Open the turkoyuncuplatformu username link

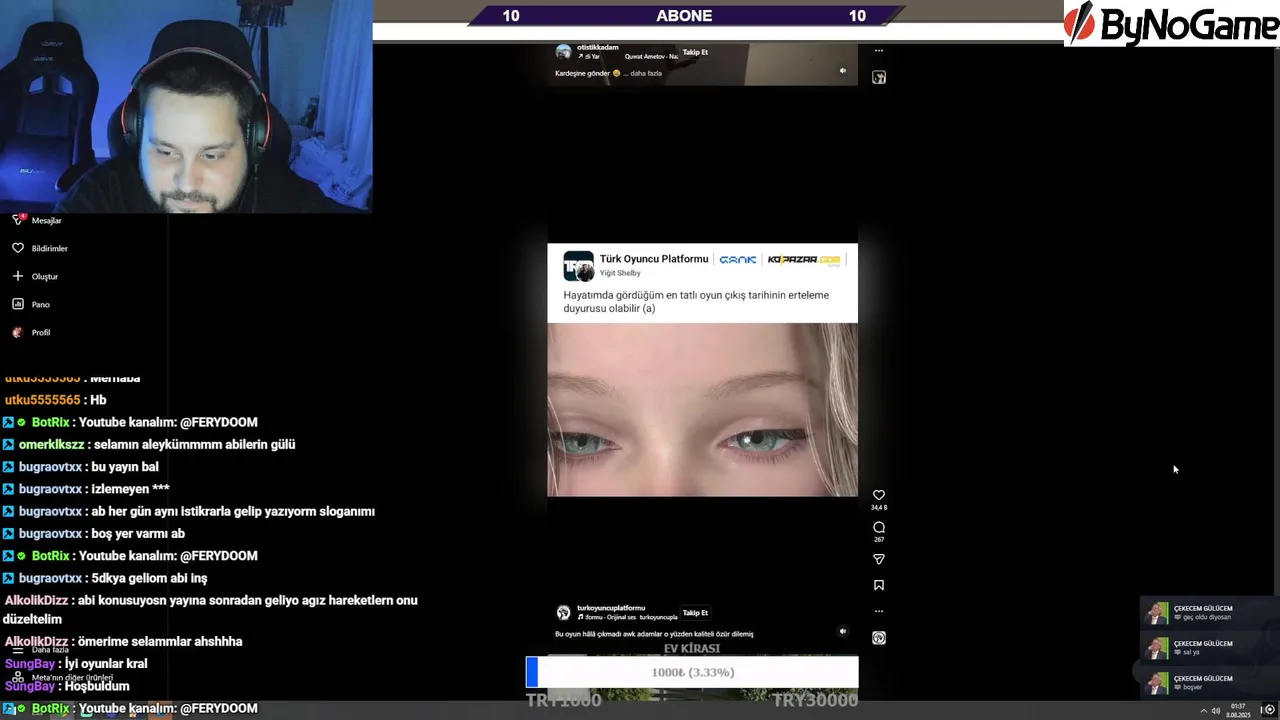[611, 608]
